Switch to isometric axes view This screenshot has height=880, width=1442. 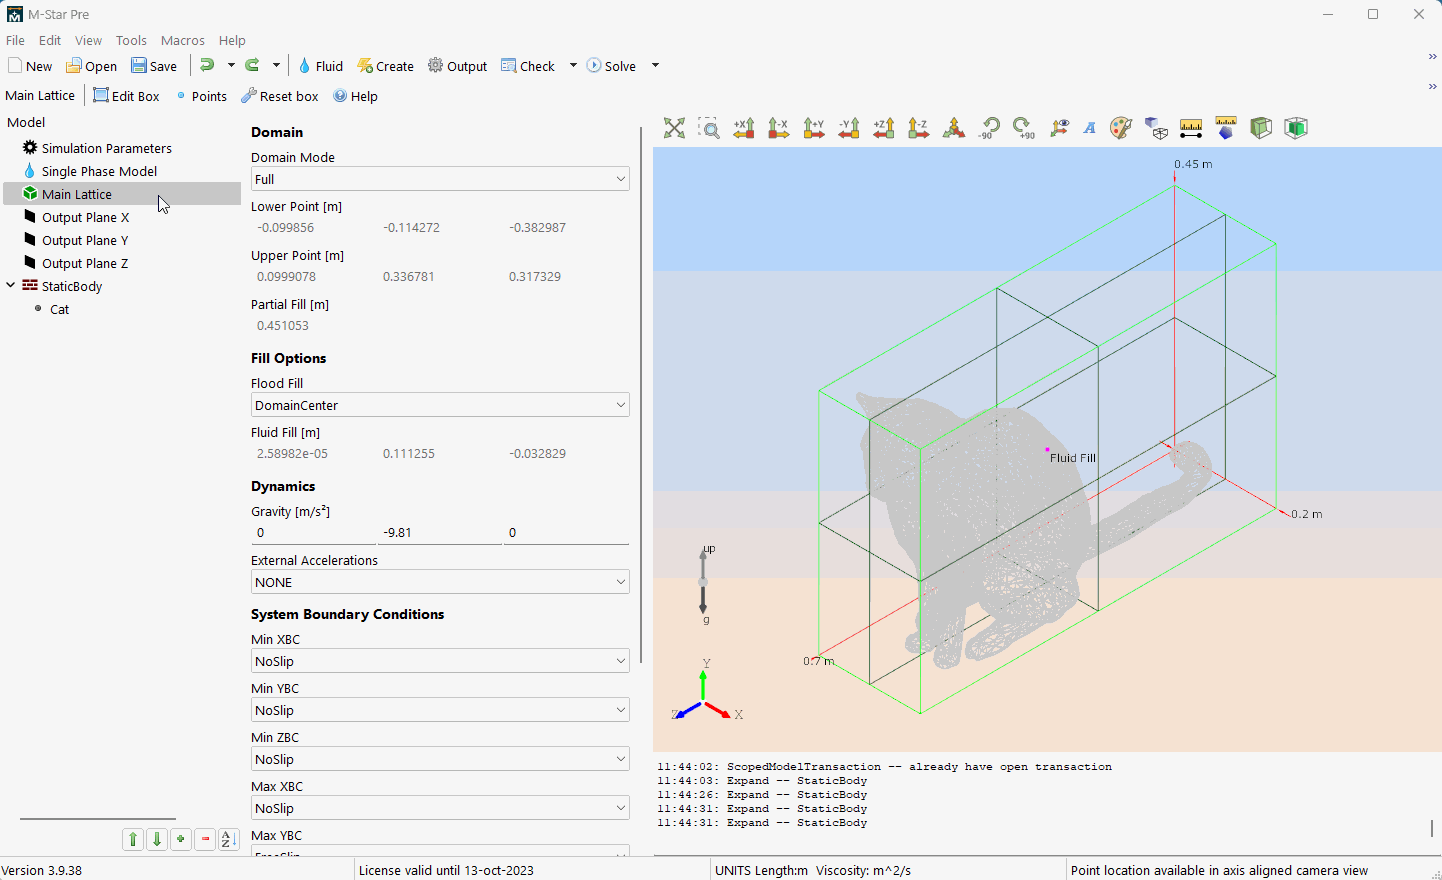pos(954,128)
